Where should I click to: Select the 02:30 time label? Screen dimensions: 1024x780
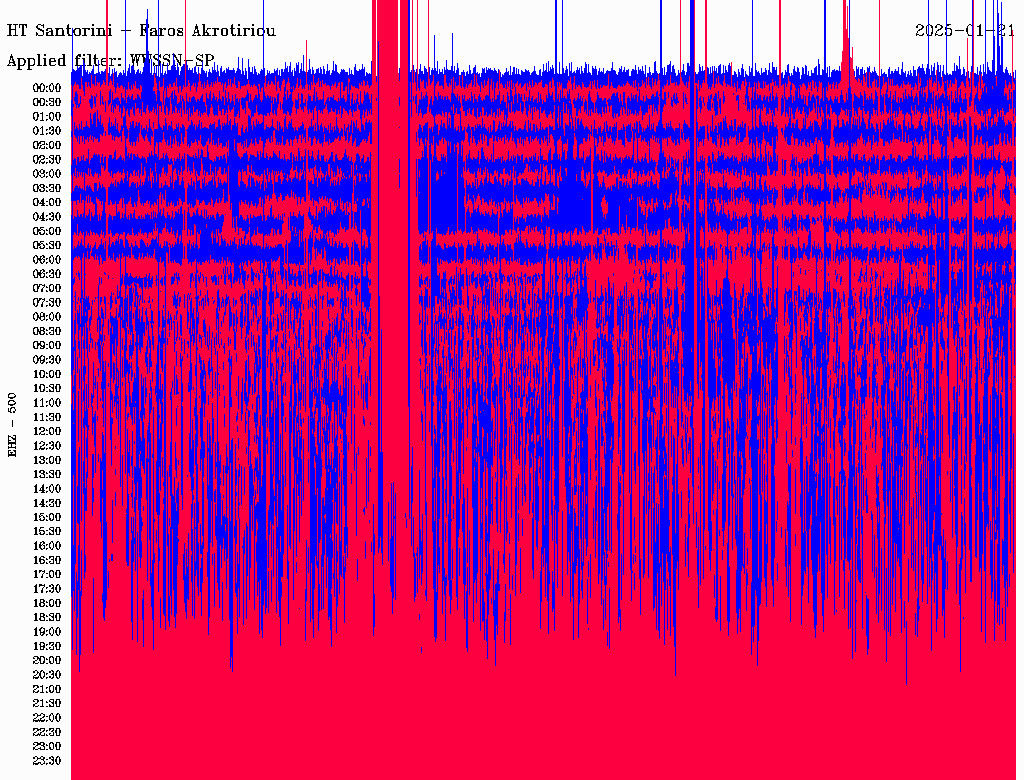tap(47, 159)
